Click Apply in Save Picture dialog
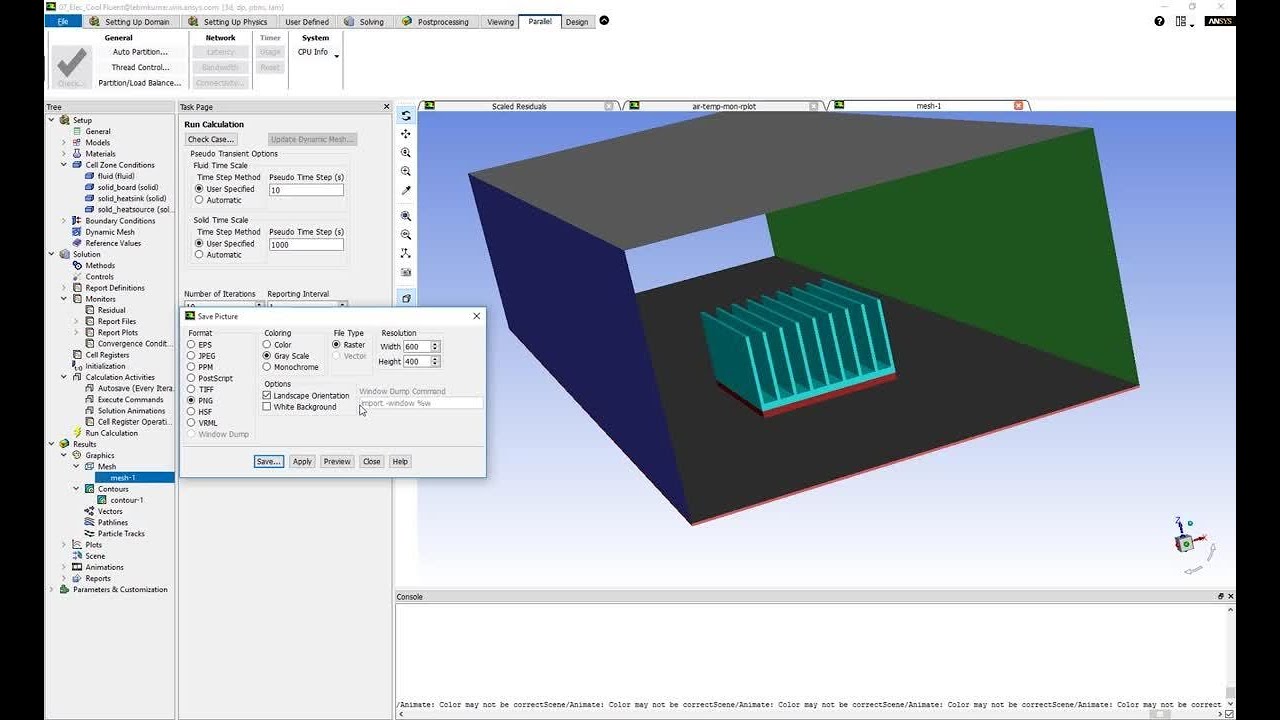 (x=303, y=462)
